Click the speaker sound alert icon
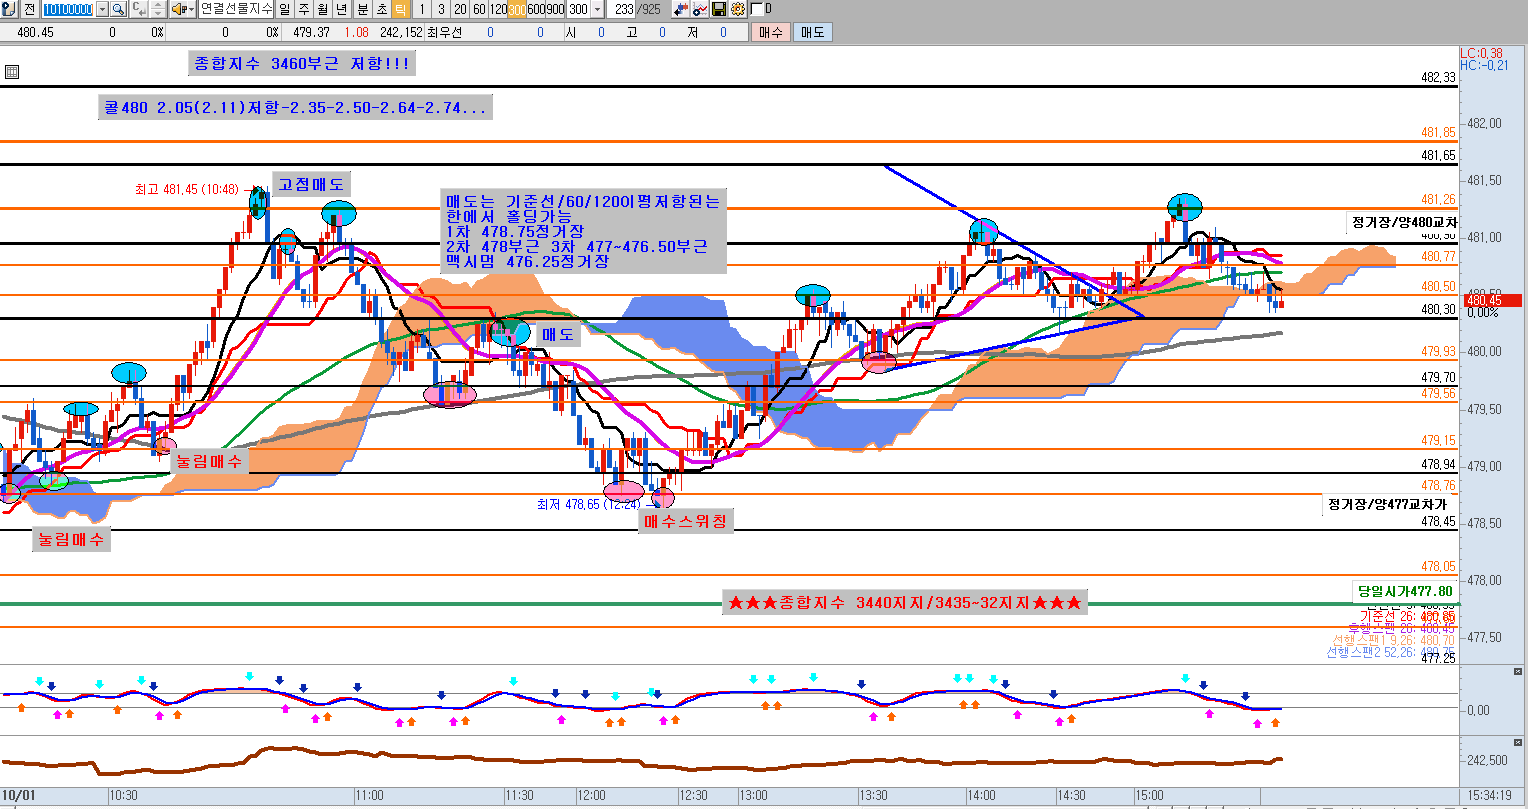 (177, 9)
